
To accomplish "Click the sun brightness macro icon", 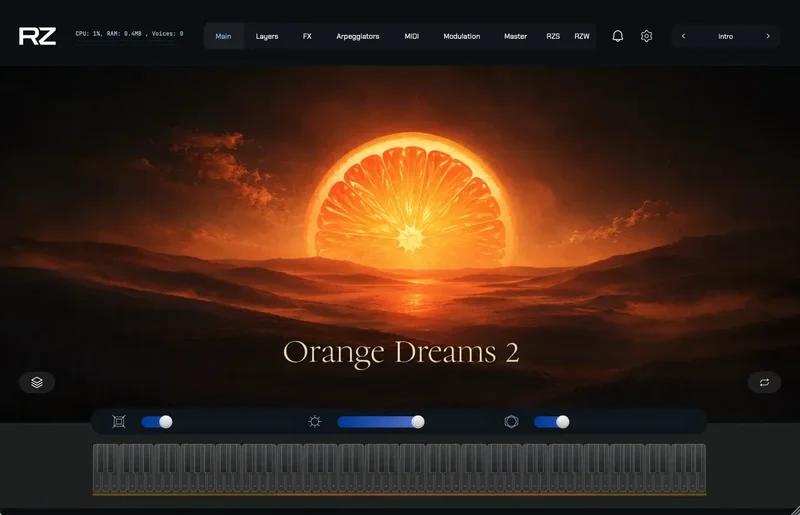I will pos(315,422).
